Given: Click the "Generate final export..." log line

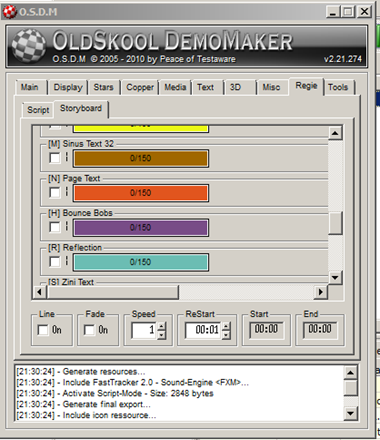Looking at the screenshot, I should pyautogui.click(x=84, y=405).
